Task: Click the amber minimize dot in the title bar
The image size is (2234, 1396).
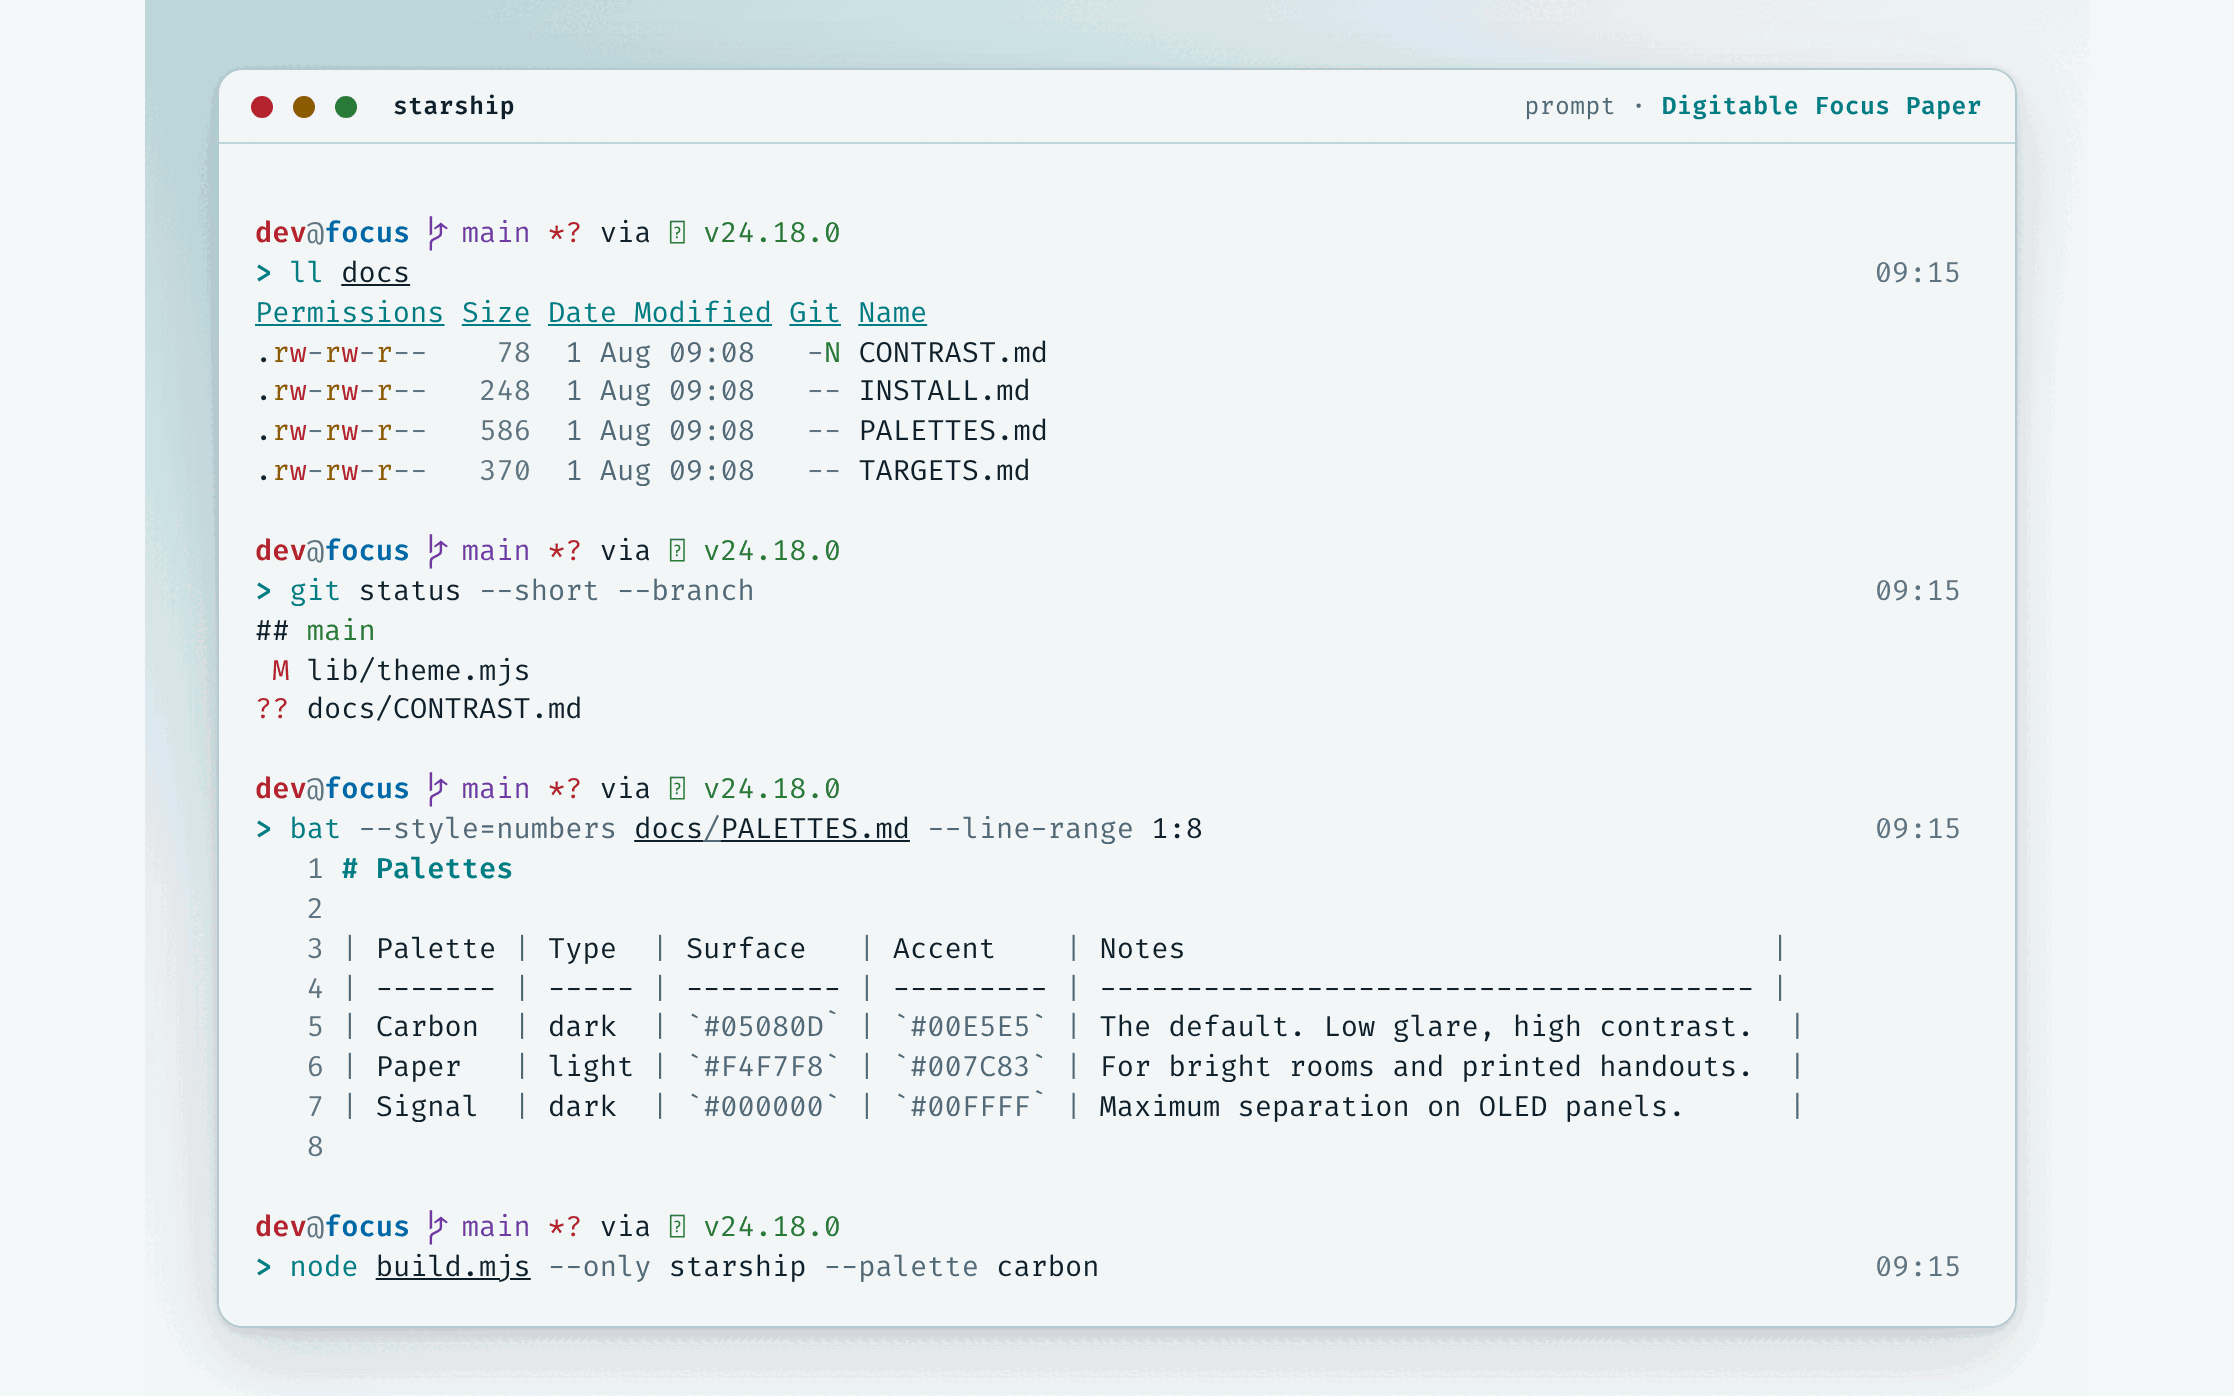Action: click(304, 107)
